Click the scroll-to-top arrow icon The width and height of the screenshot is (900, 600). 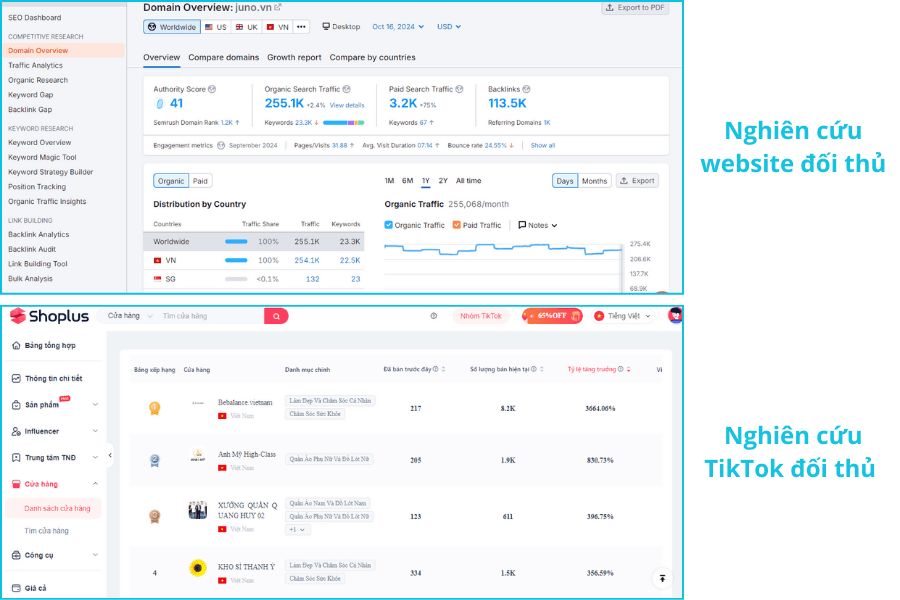click(661, 578)
